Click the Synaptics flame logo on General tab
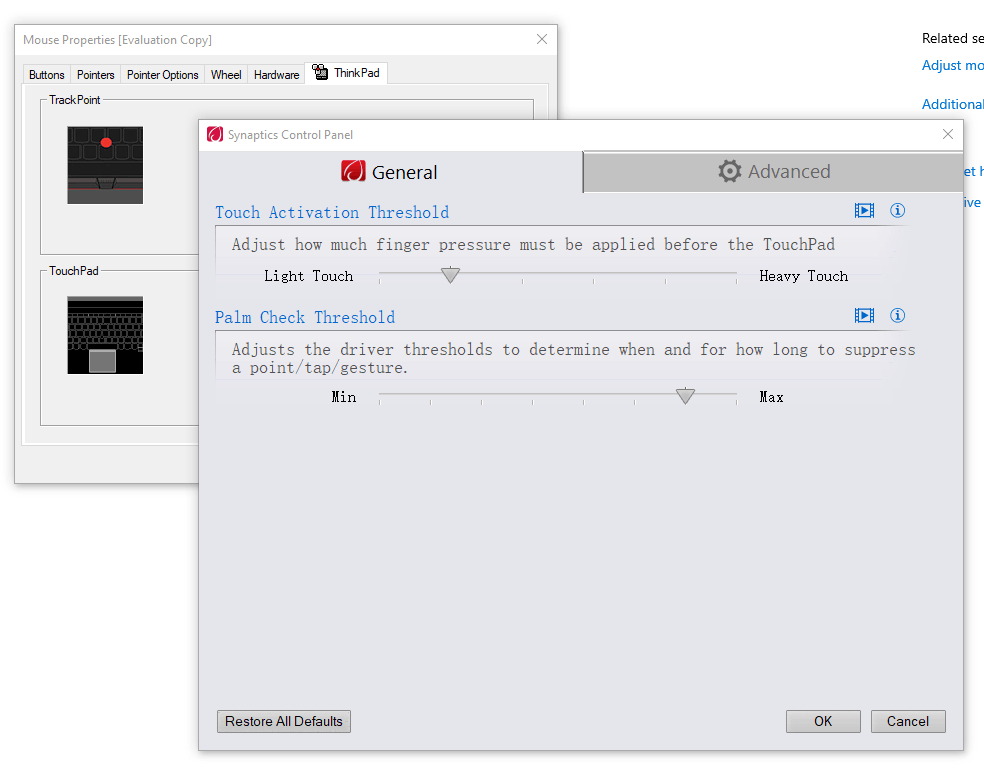The image size is (984, 769). (x=355, y=171)
